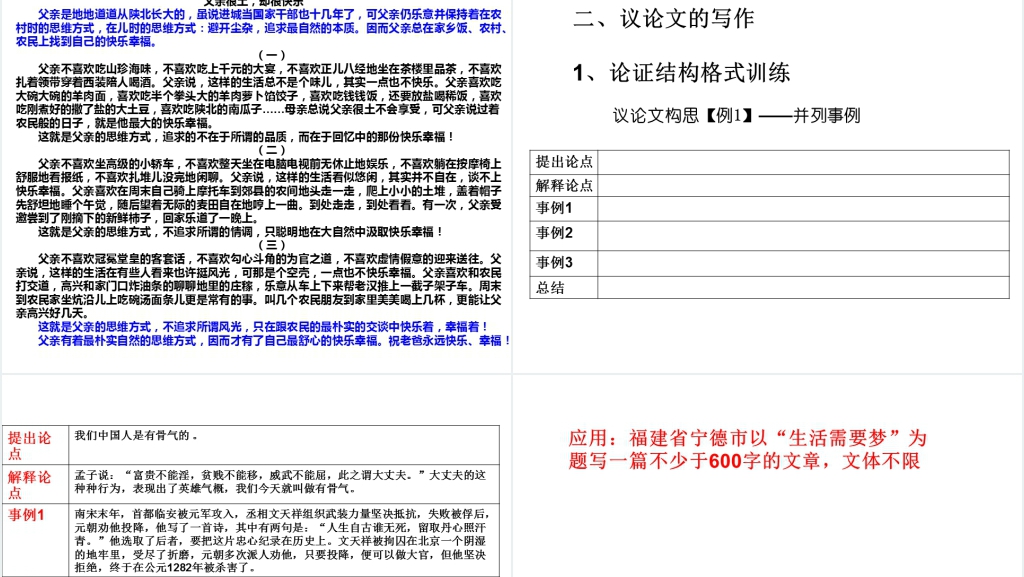Click the '解释论点' cell in the empty table

point(564,185)
